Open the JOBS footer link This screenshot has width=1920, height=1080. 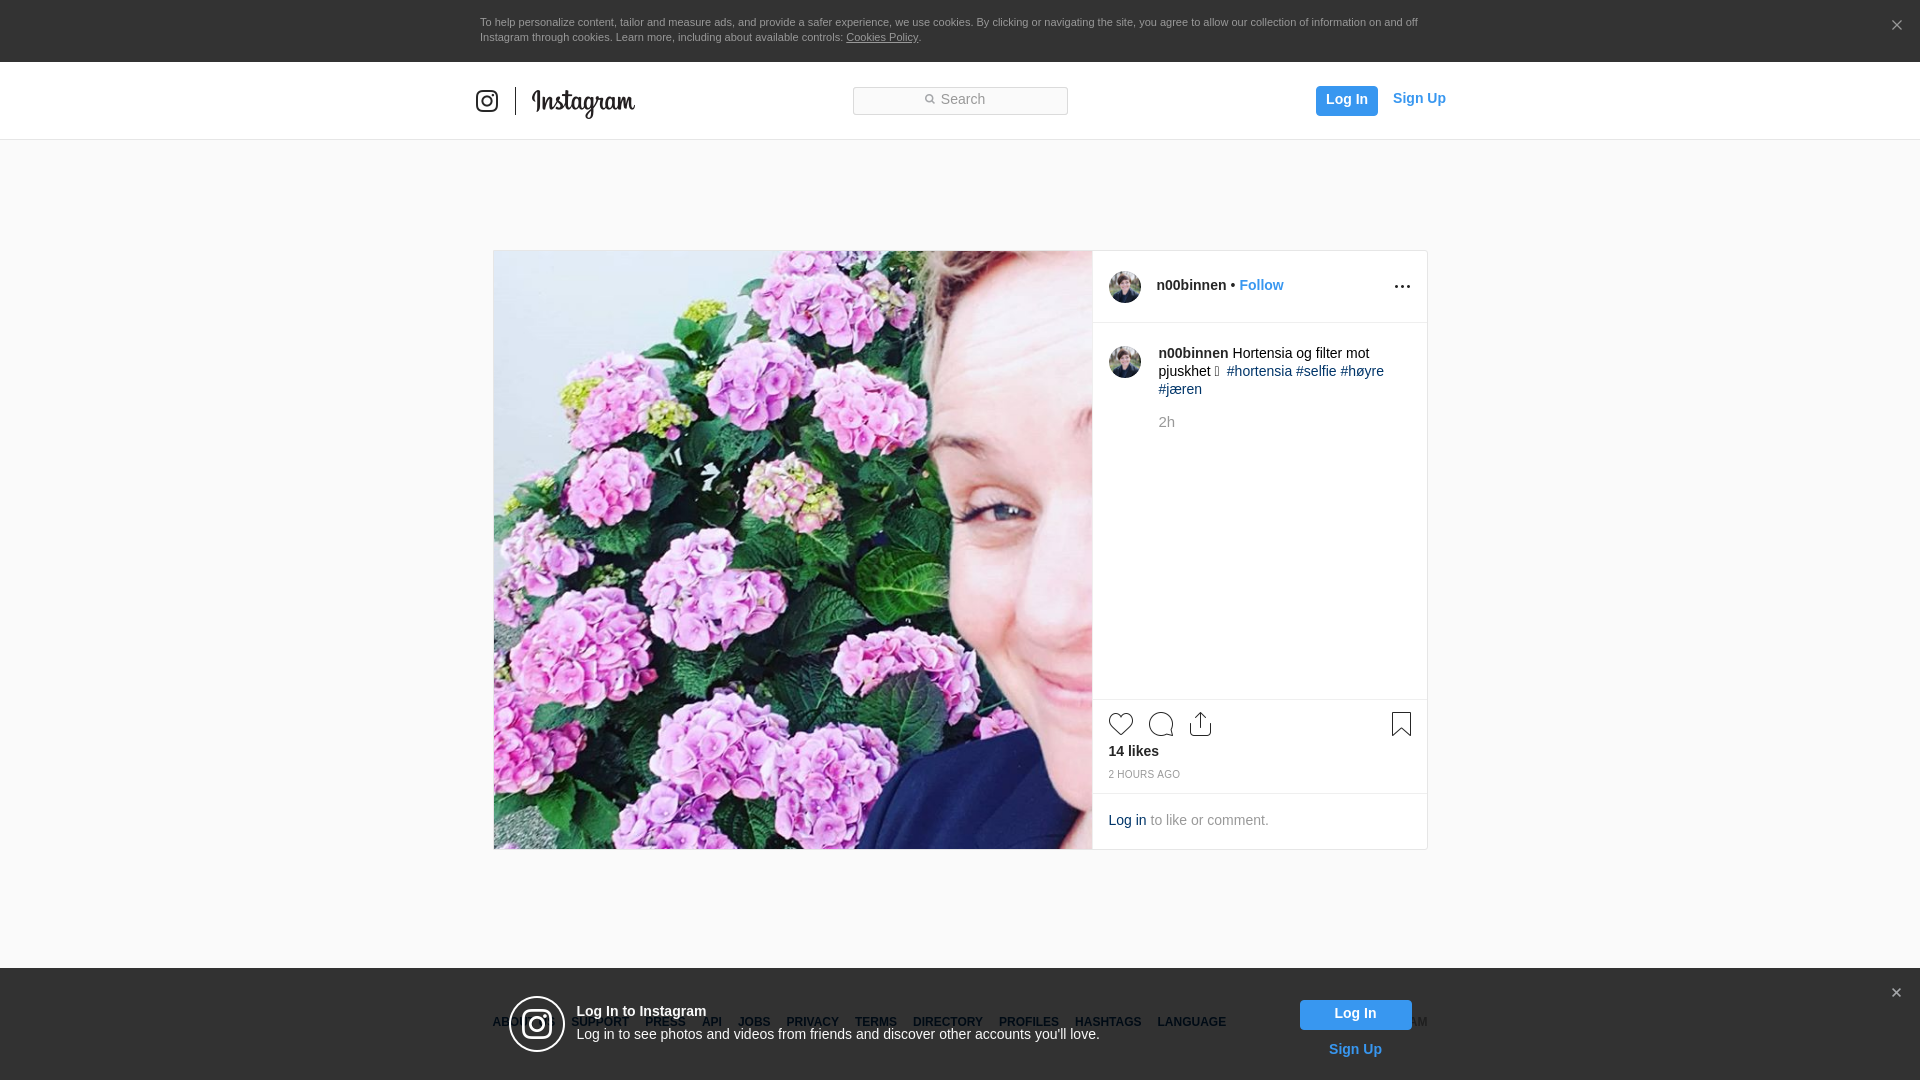point(754,1022)
